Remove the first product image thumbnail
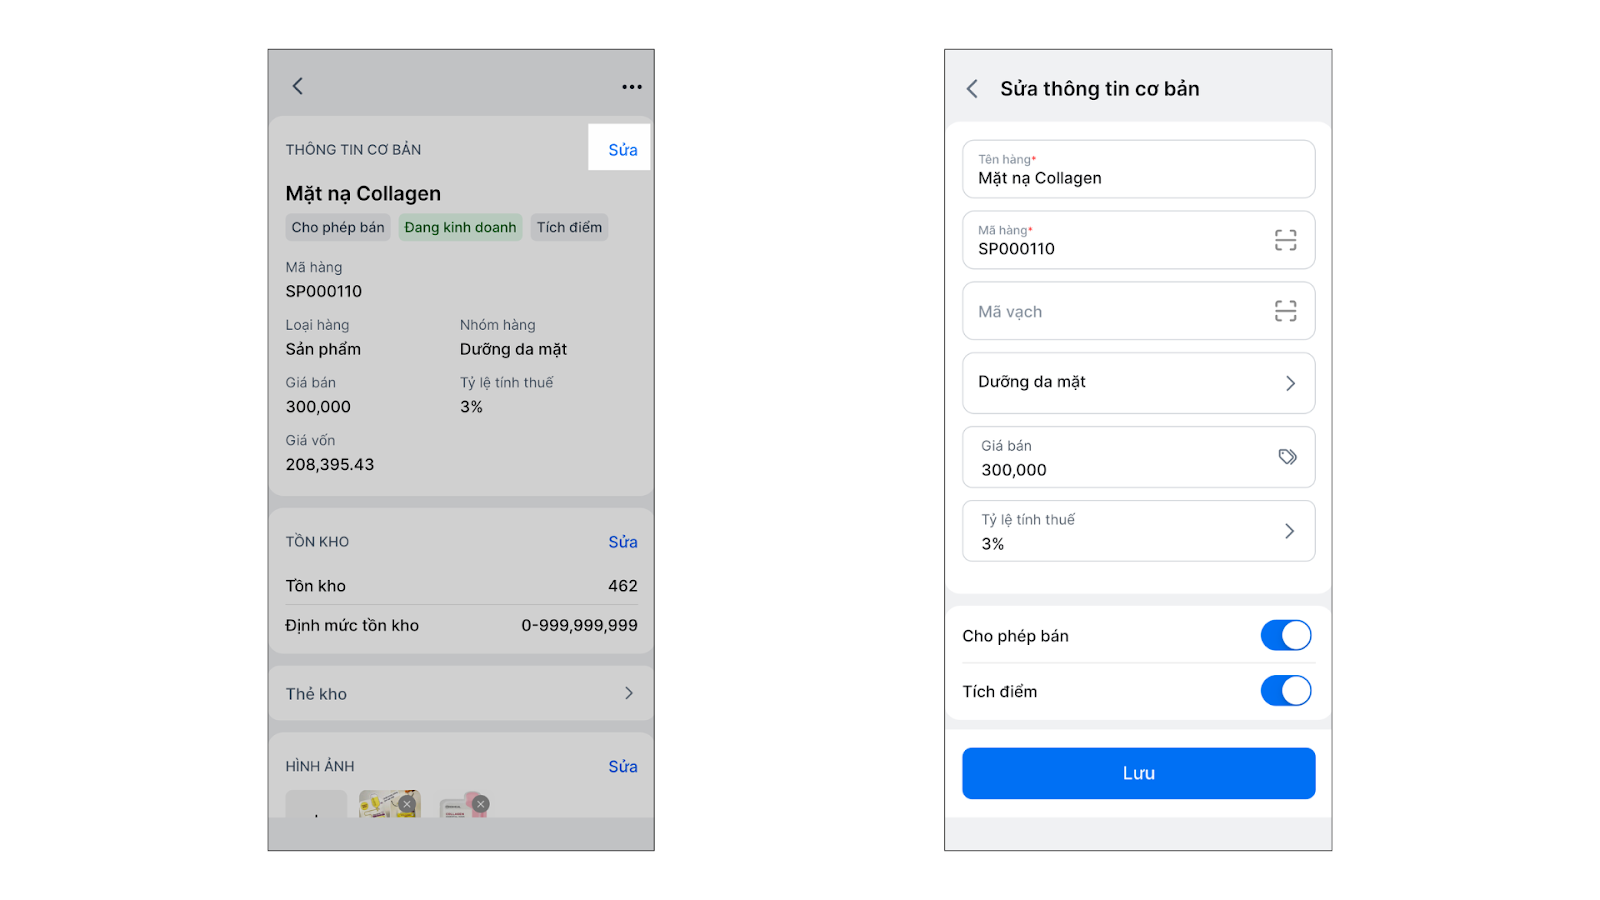Viewport: 1600px width, 900px height. (x=407, y=803)
